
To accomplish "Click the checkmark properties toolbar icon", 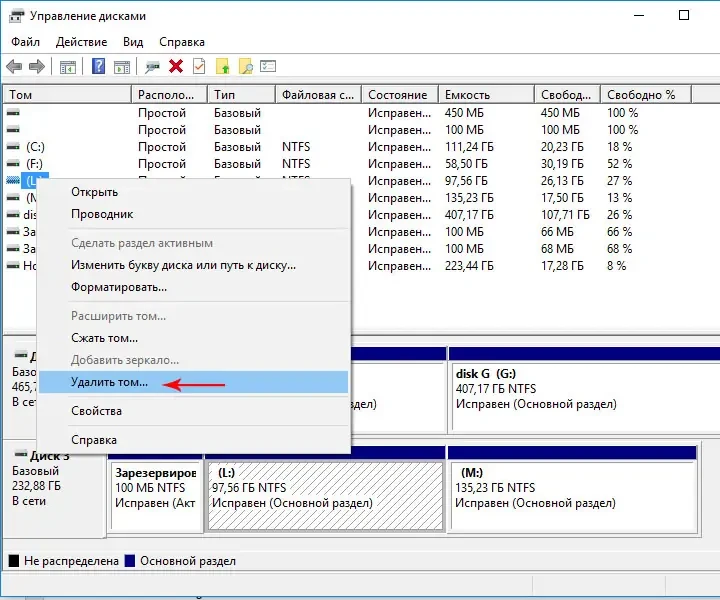I will [x=199, y=67].
